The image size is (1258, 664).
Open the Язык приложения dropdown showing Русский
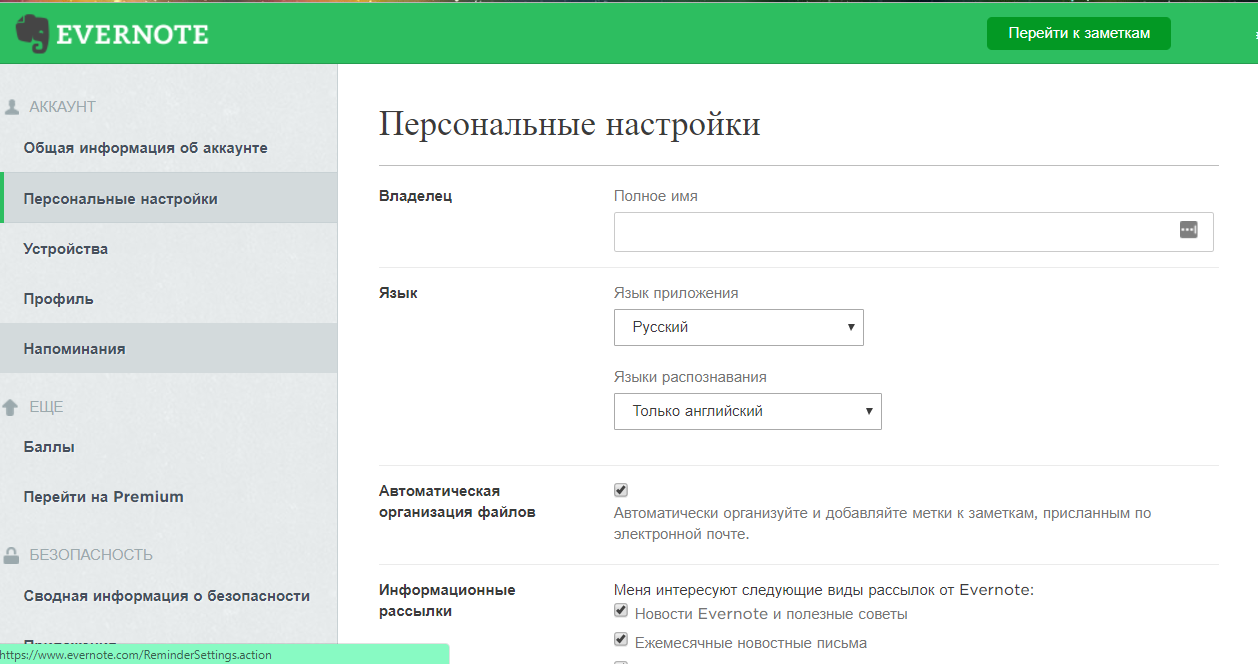tap(738, 327)
